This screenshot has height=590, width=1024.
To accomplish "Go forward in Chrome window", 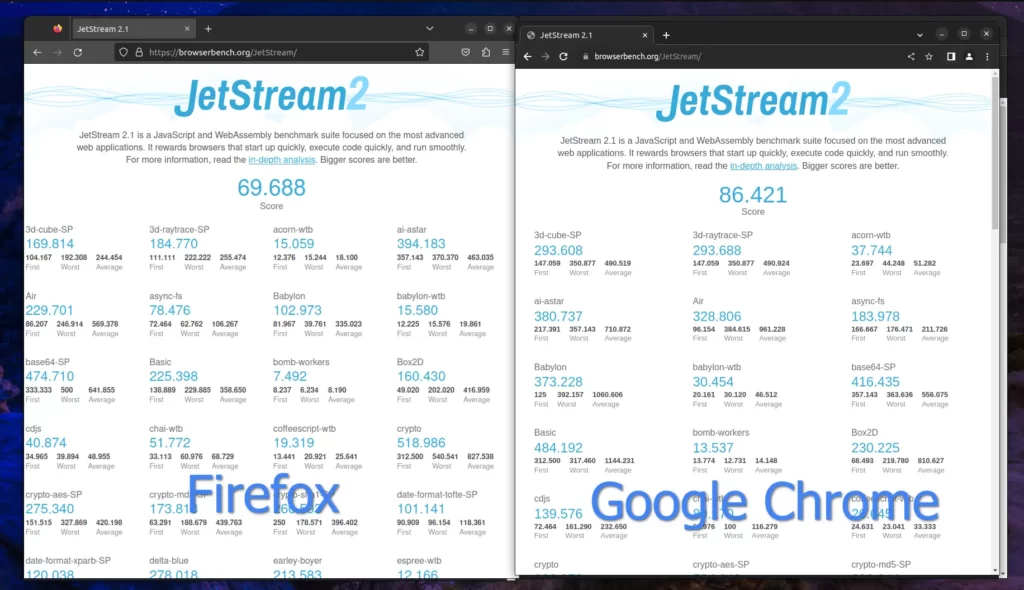I will pyautogui.click(x=545, y=57).
